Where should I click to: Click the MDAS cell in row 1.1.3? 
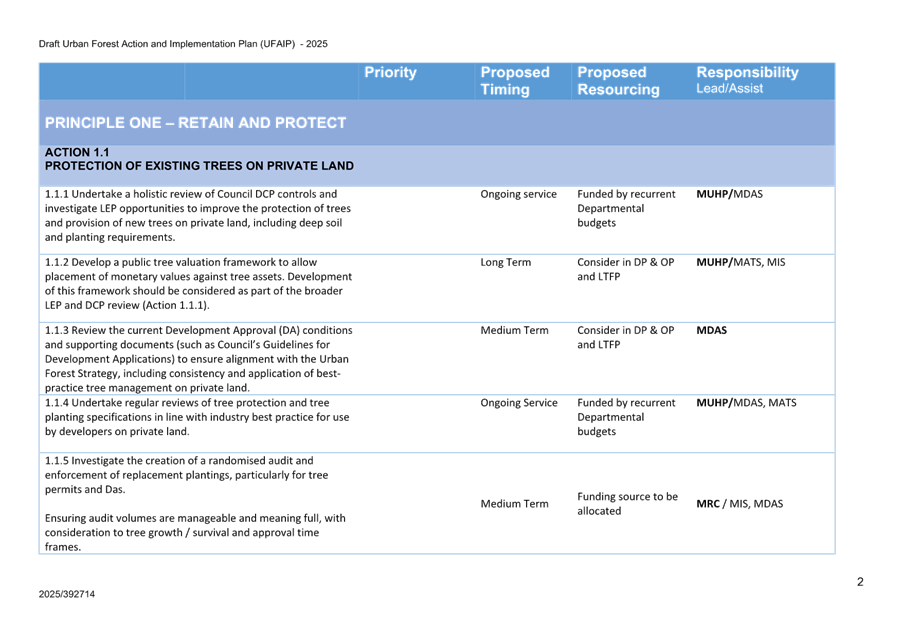(711, 331)
